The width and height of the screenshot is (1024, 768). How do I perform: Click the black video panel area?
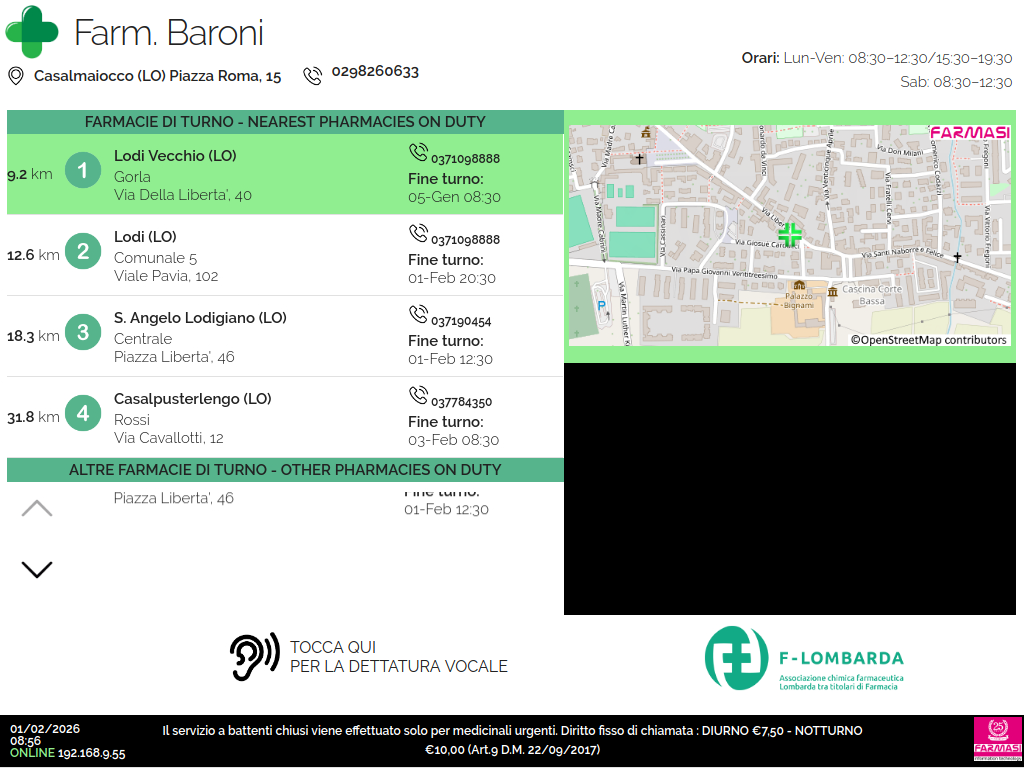[790, 490]
